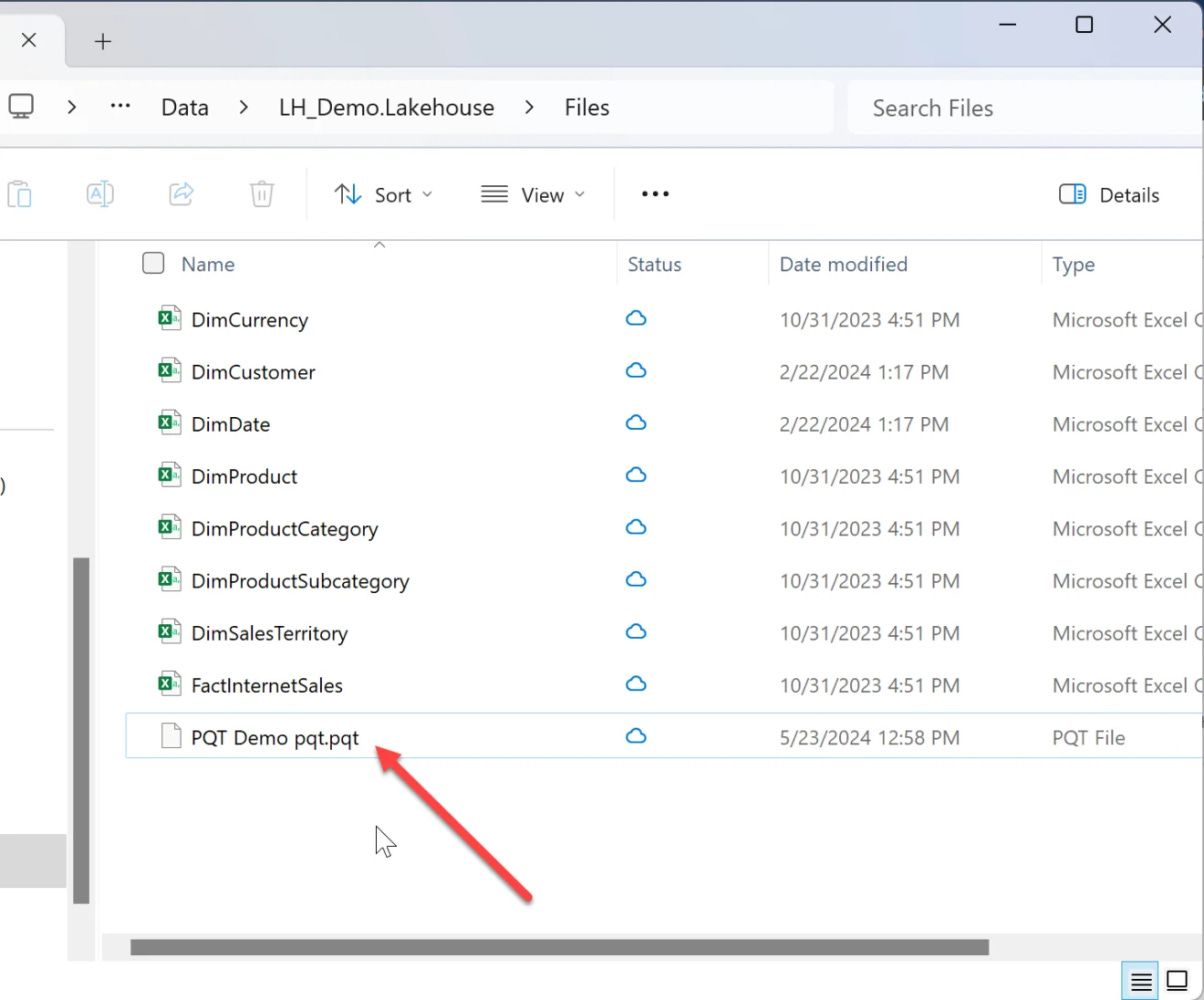Click cloud status icon for DimSalesTerritory
Image resolution: width=1204 pixels, height=1000 pixels.
coord(635,632)
